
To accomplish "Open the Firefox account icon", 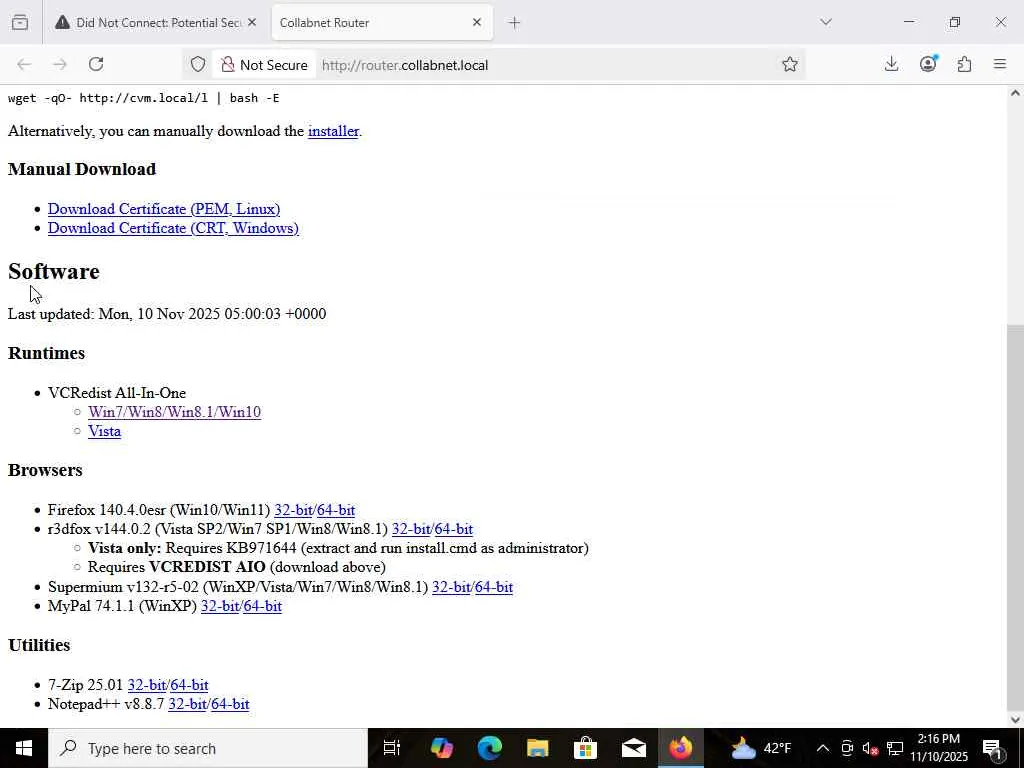I will coord(928,63).
